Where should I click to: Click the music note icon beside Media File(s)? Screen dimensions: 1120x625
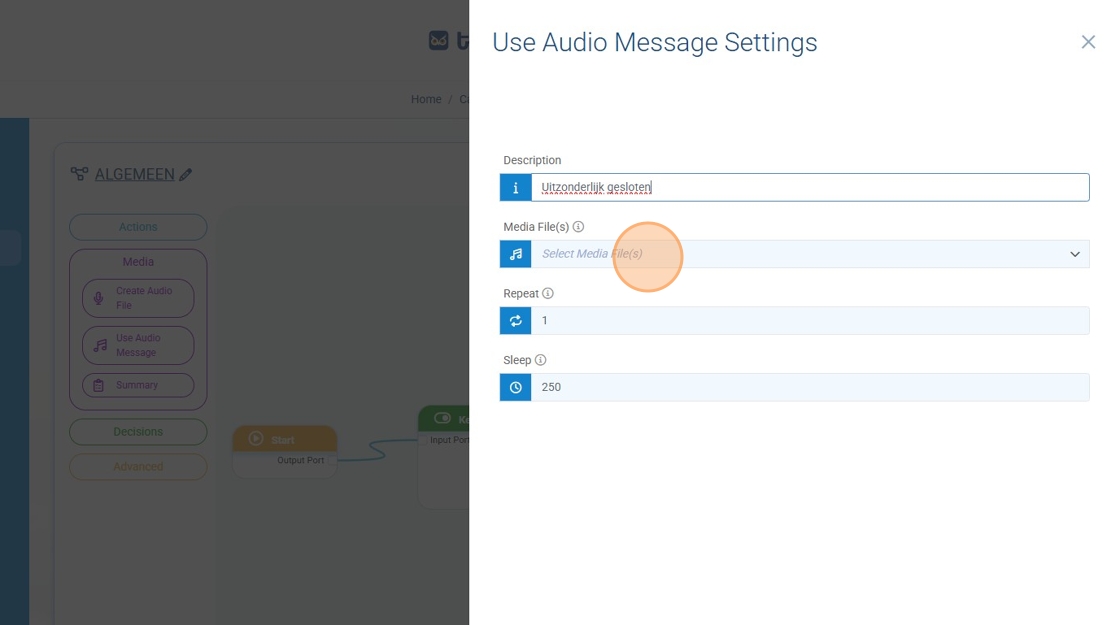[515, 254]
